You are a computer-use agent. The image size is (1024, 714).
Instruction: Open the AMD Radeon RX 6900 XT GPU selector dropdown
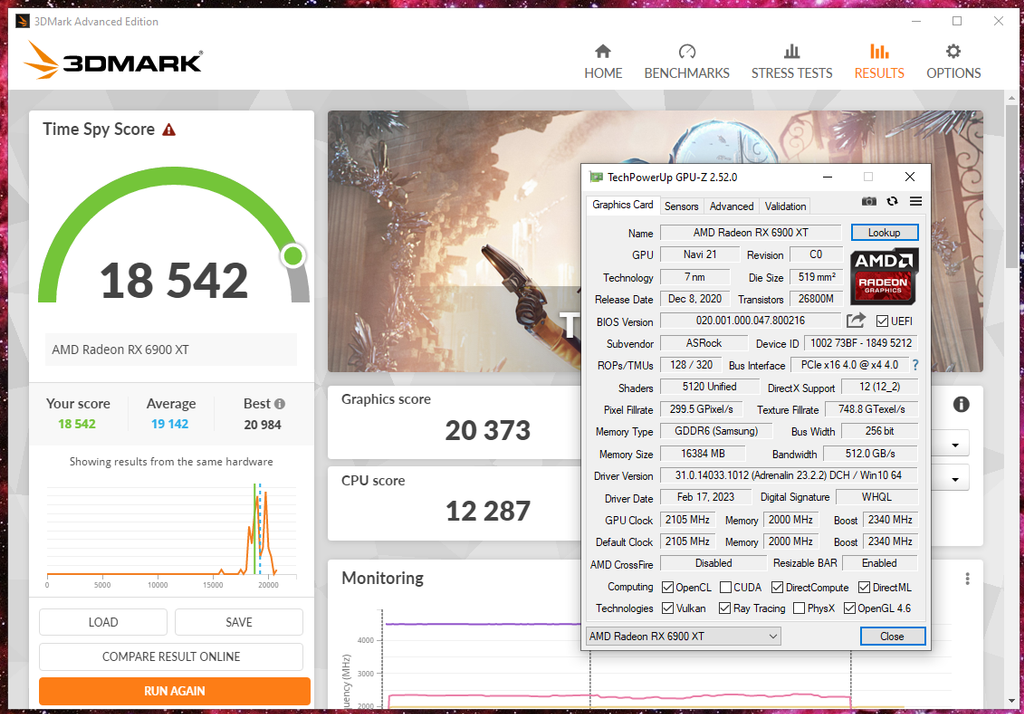pos(684,636)
